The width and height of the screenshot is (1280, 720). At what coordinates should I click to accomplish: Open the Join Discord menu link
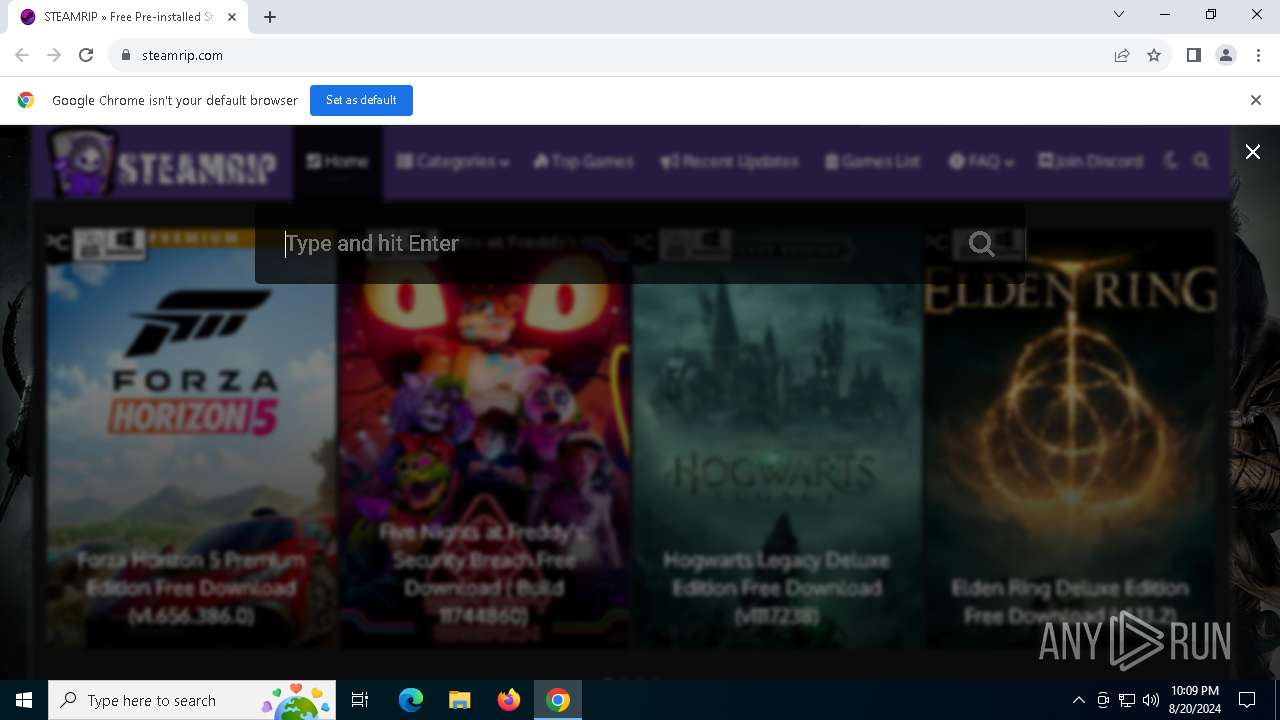tap(1090, 161)
